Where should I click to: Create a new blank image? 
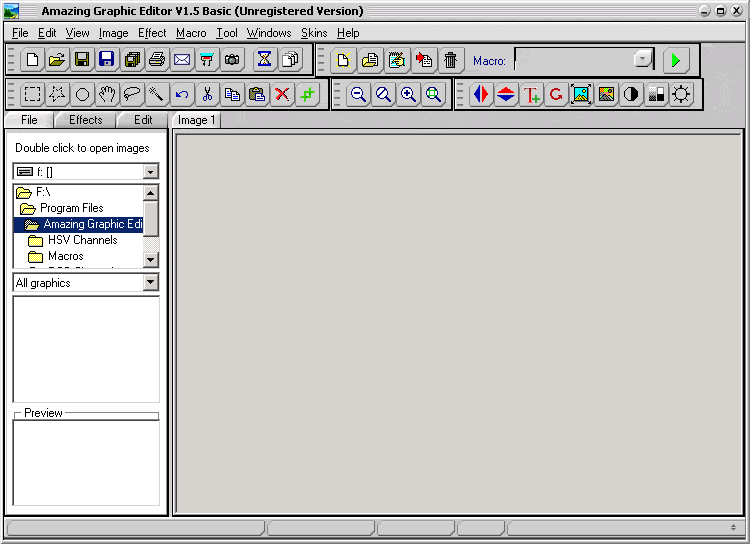[32, 60]
